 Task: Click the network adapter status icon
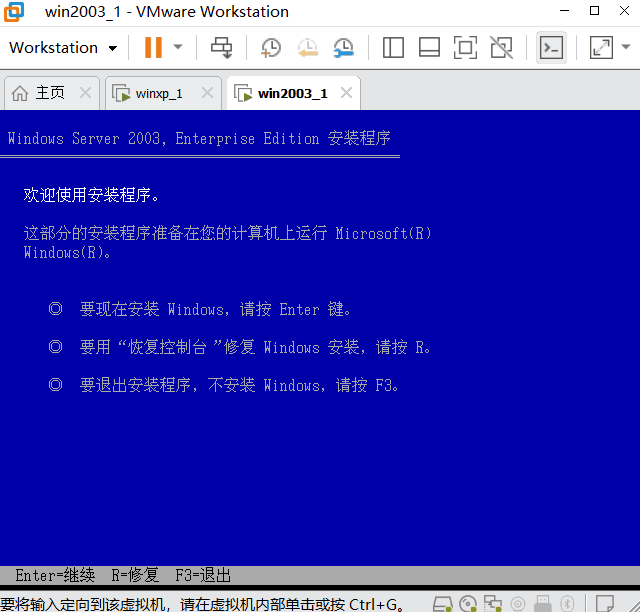pos(493,603)
